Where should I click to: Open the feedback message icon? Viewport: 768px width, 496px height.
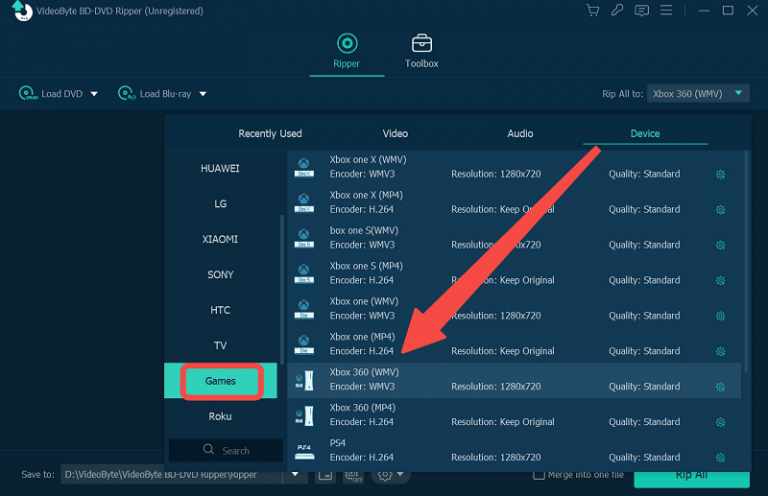[642, 10]
